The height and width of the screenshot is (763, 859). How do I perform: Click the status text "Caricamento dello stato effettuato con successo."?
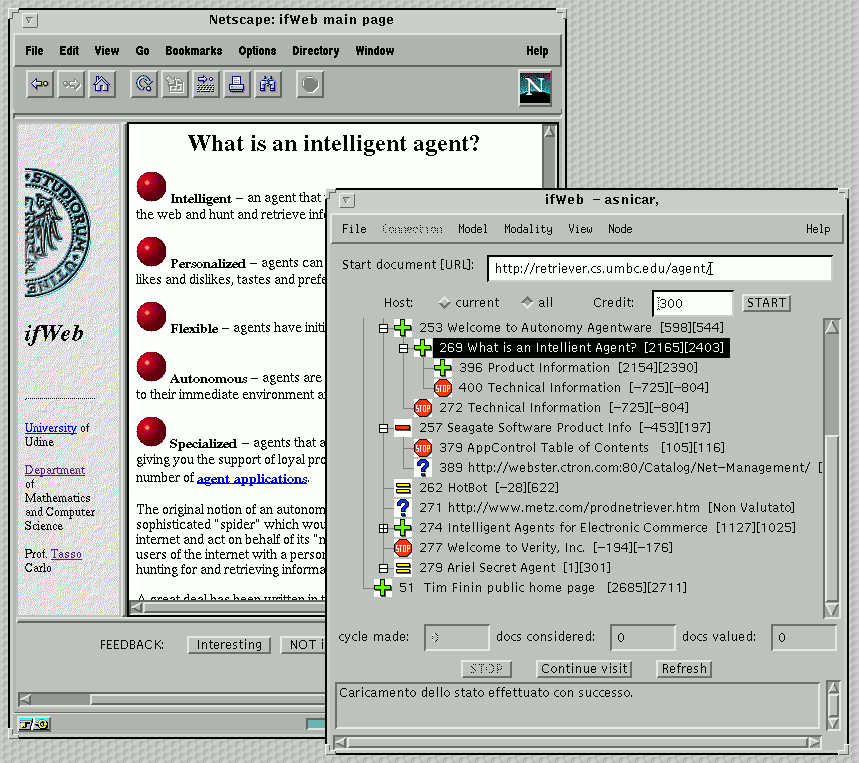point(486,693)
